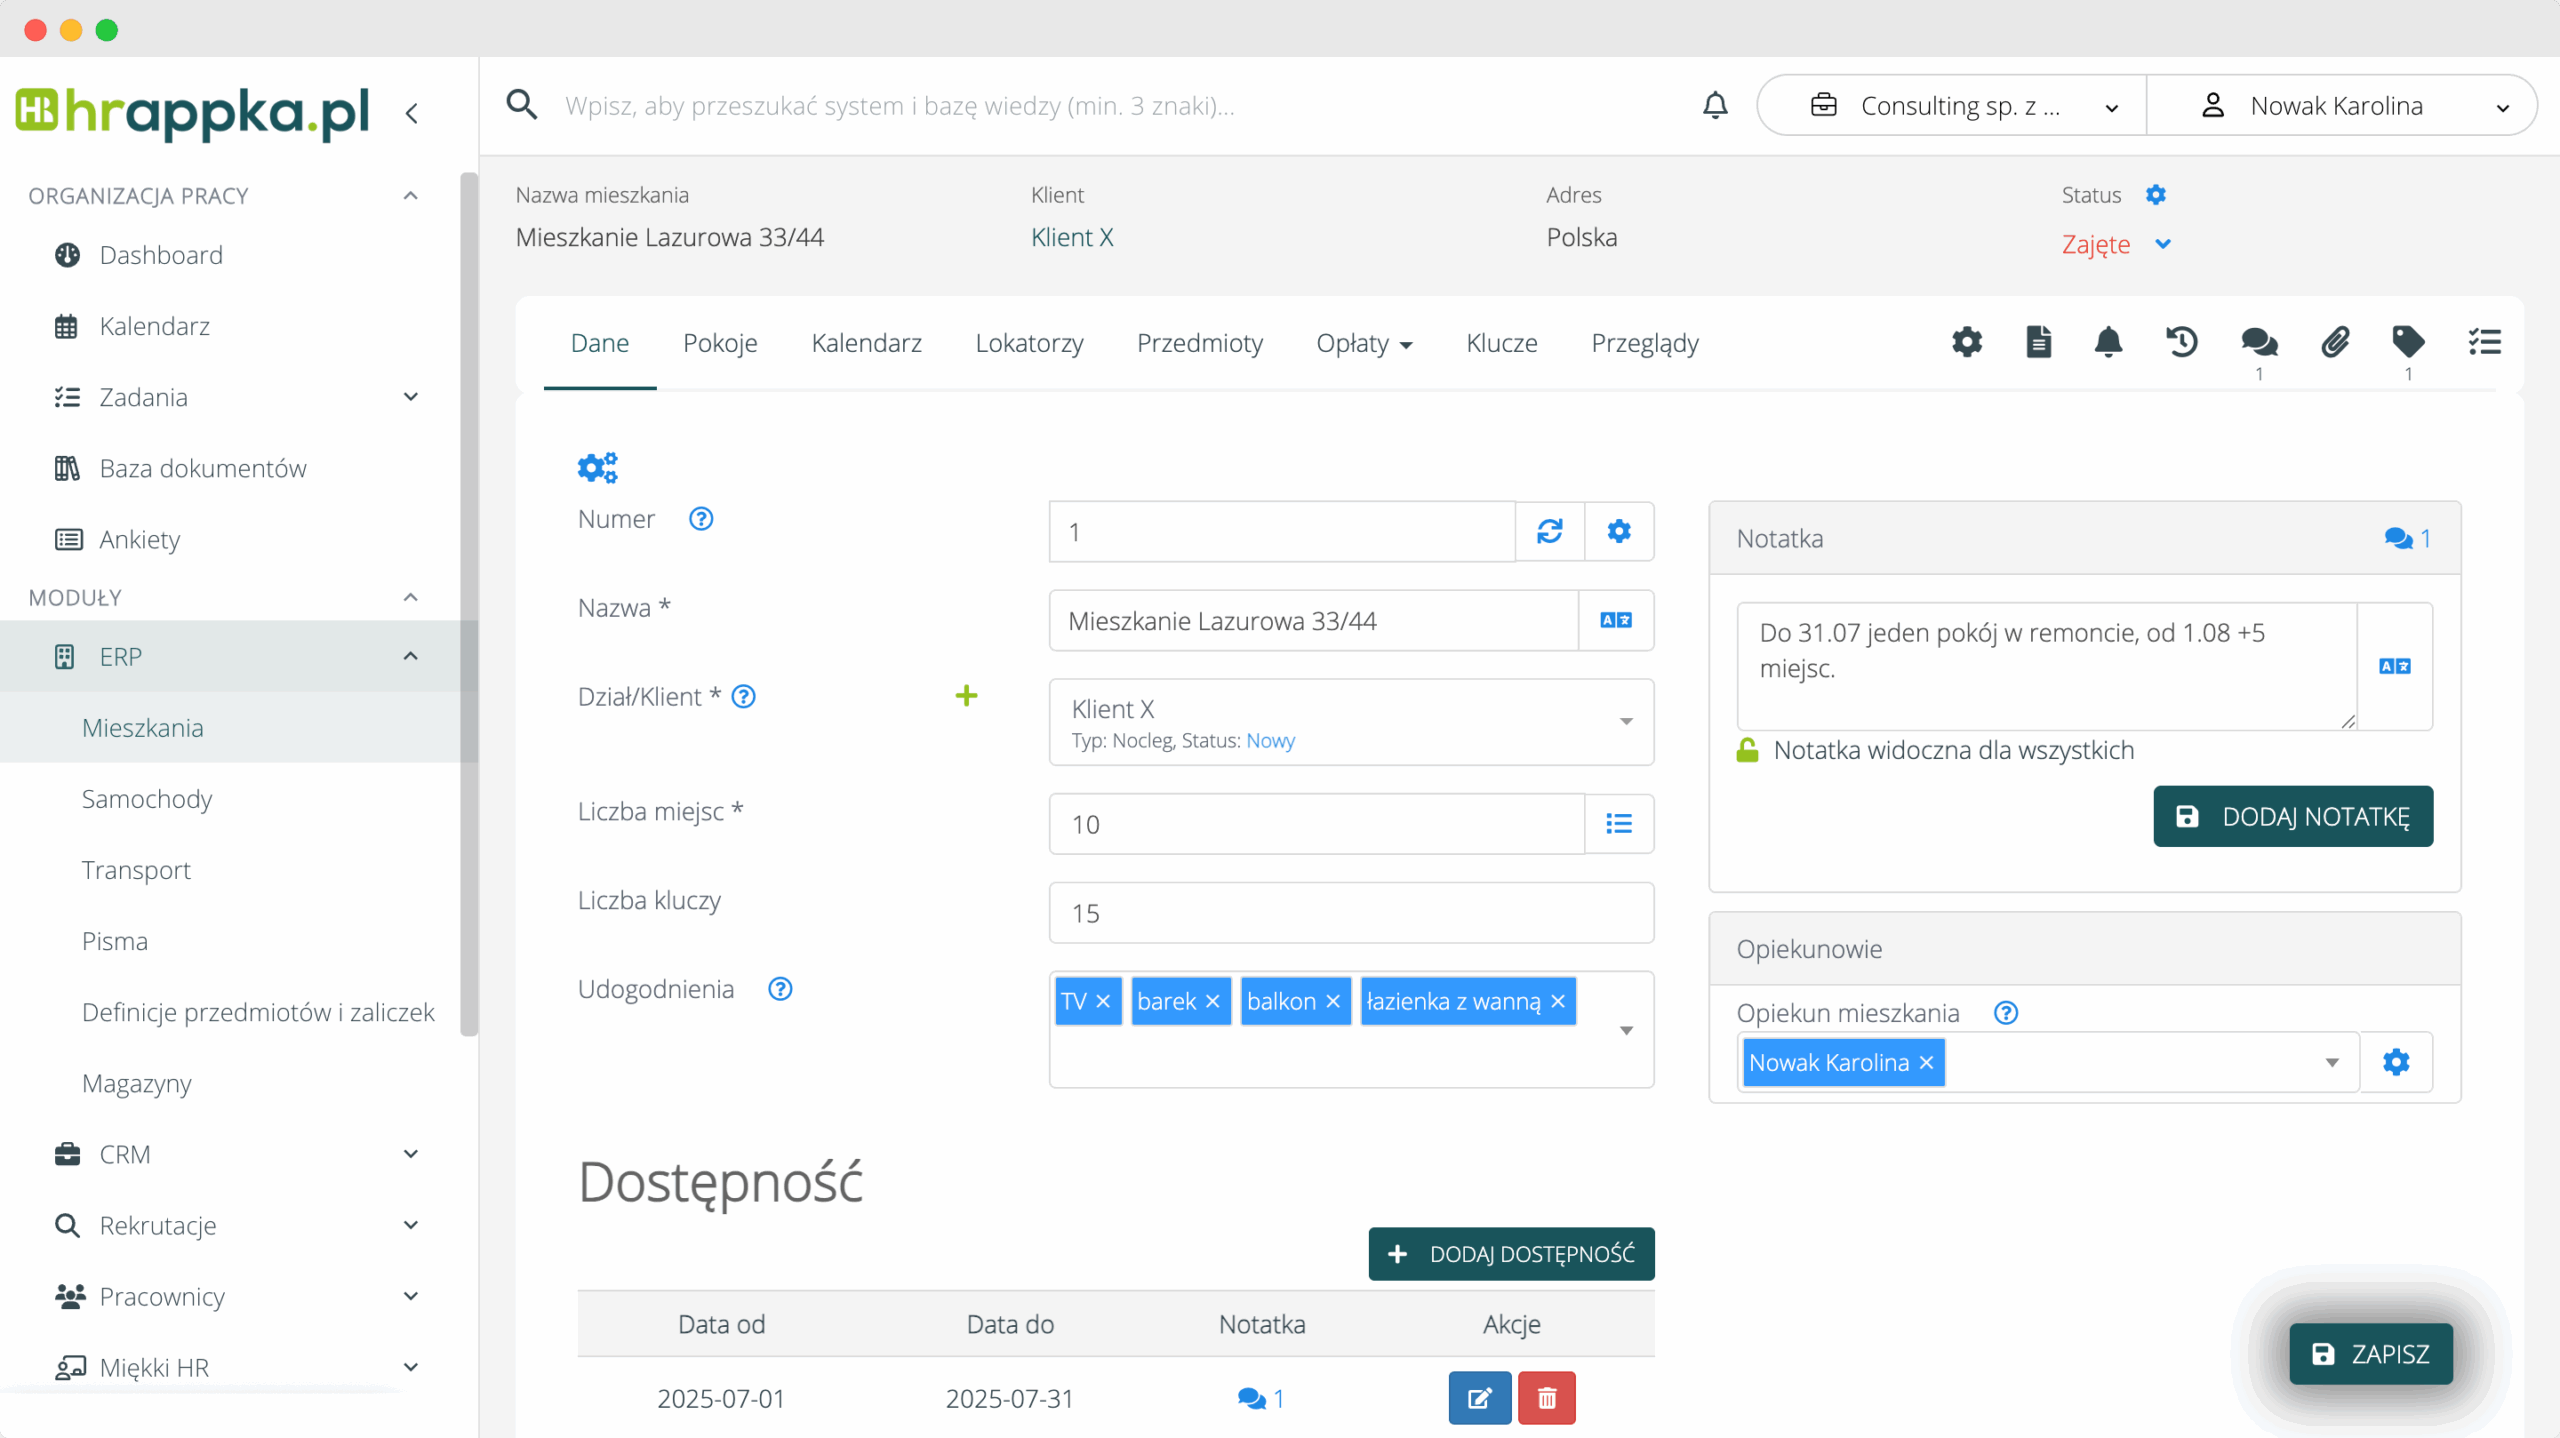Toggle the green lock note visibility icon

[1747, 750]
